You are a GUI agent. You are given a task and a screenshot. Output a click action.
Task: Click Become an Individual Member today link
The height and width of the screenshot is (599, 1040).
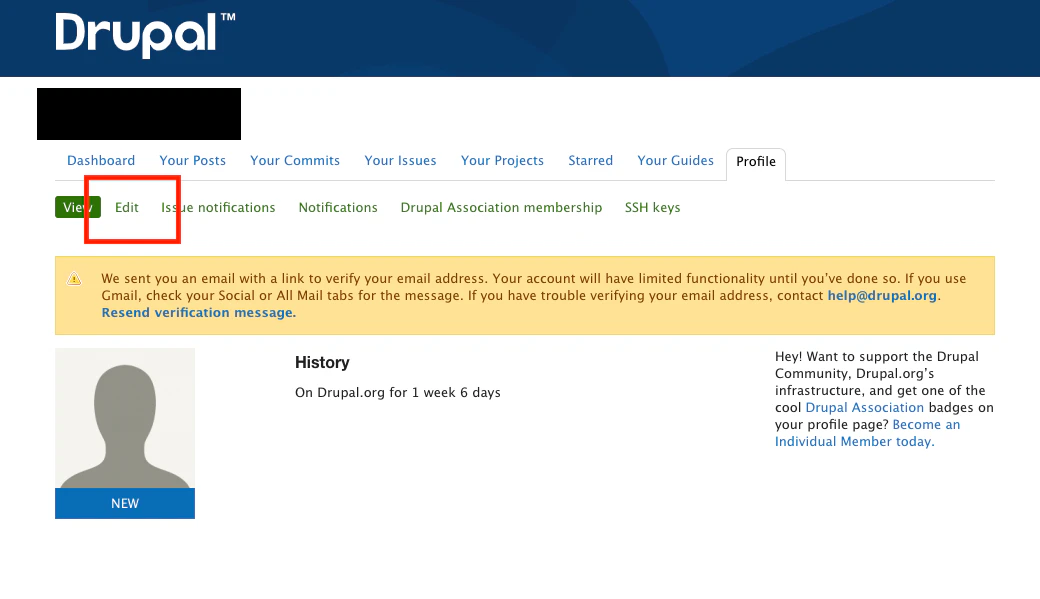point(868,433)
